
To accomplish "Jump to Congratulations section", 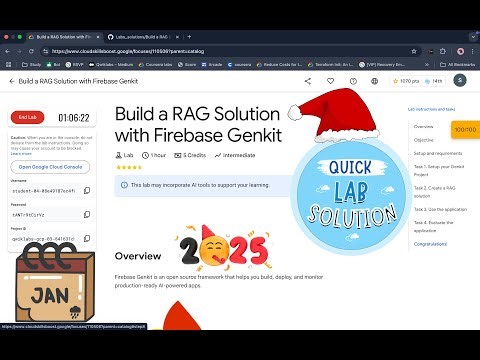I will click(430, 244).
